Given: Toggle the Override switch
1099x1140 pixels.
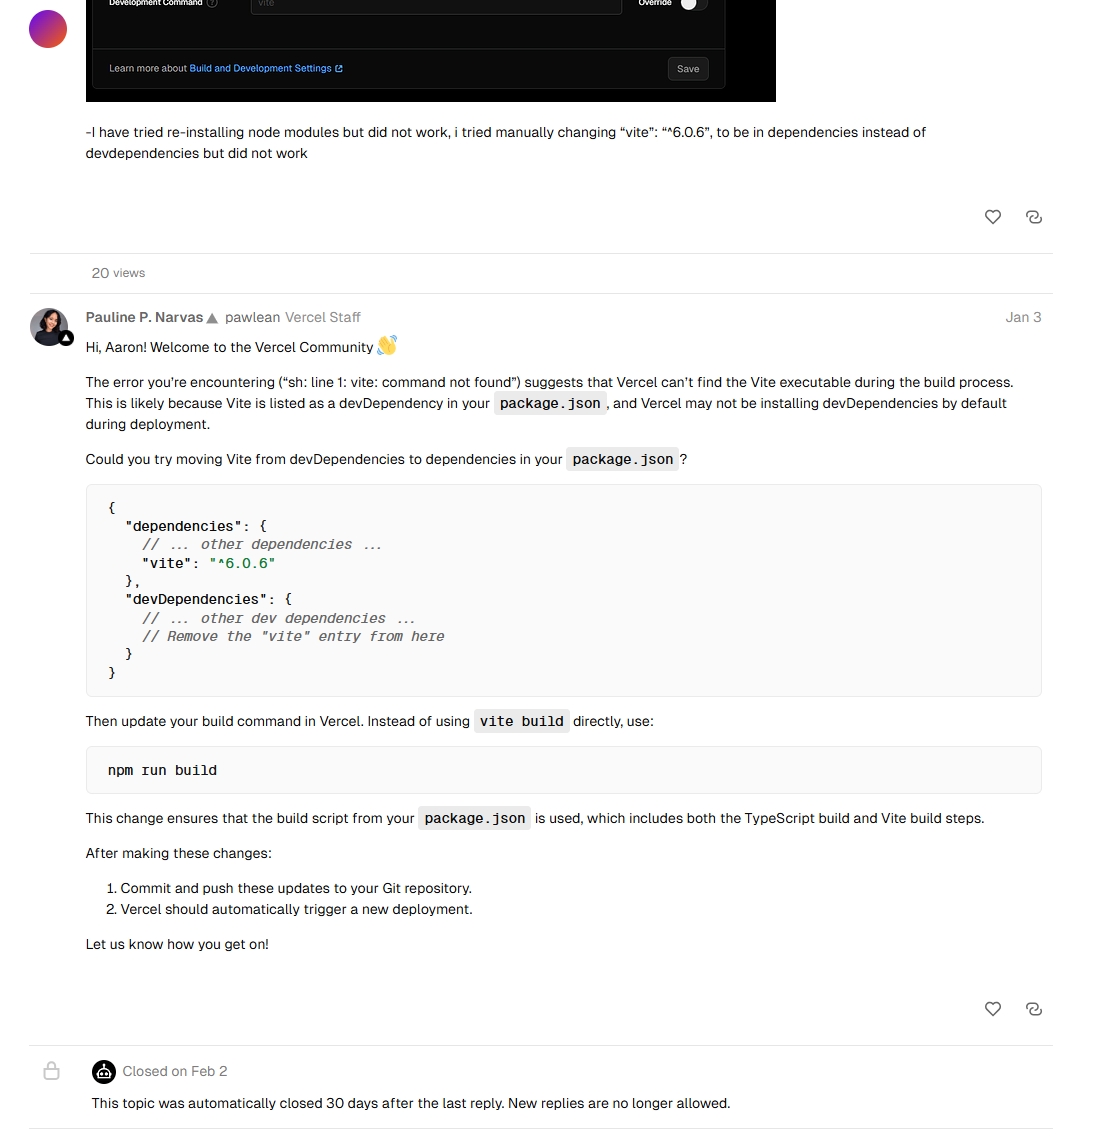Looking at the screenshot, I should point(693,4).
